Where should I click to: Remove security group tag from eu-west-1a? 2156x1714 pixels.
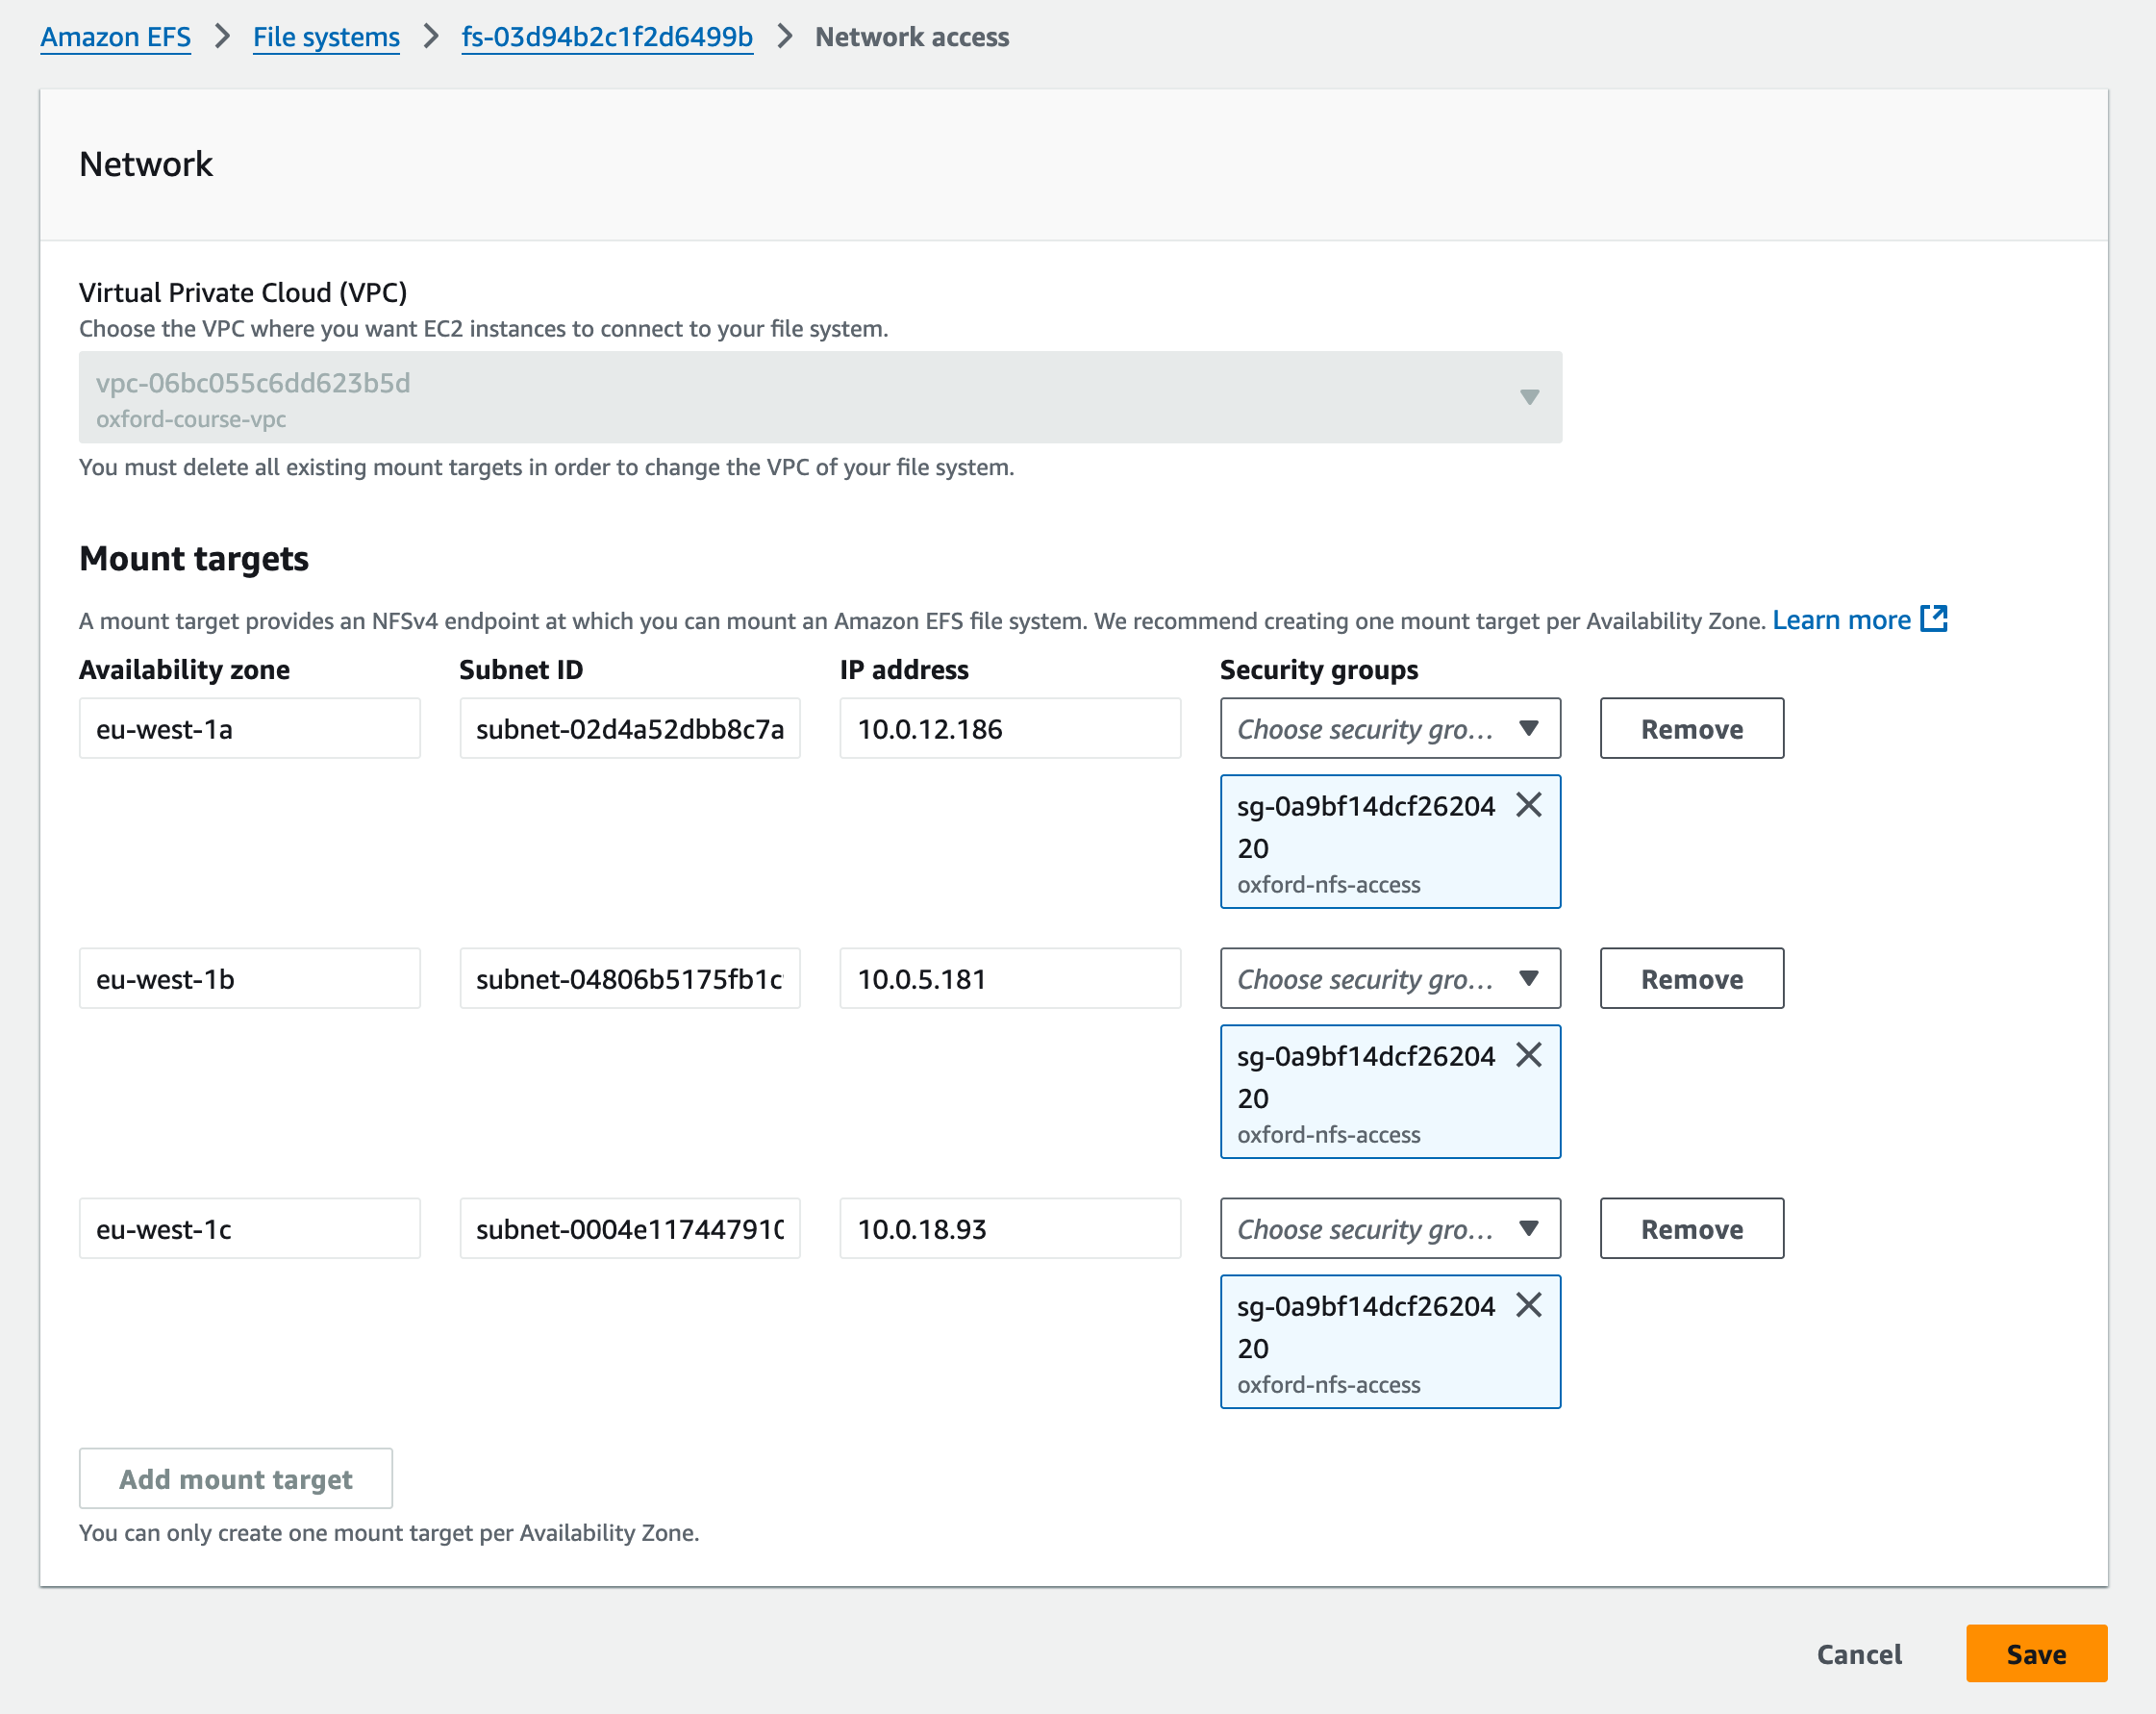click(1528, 805)
